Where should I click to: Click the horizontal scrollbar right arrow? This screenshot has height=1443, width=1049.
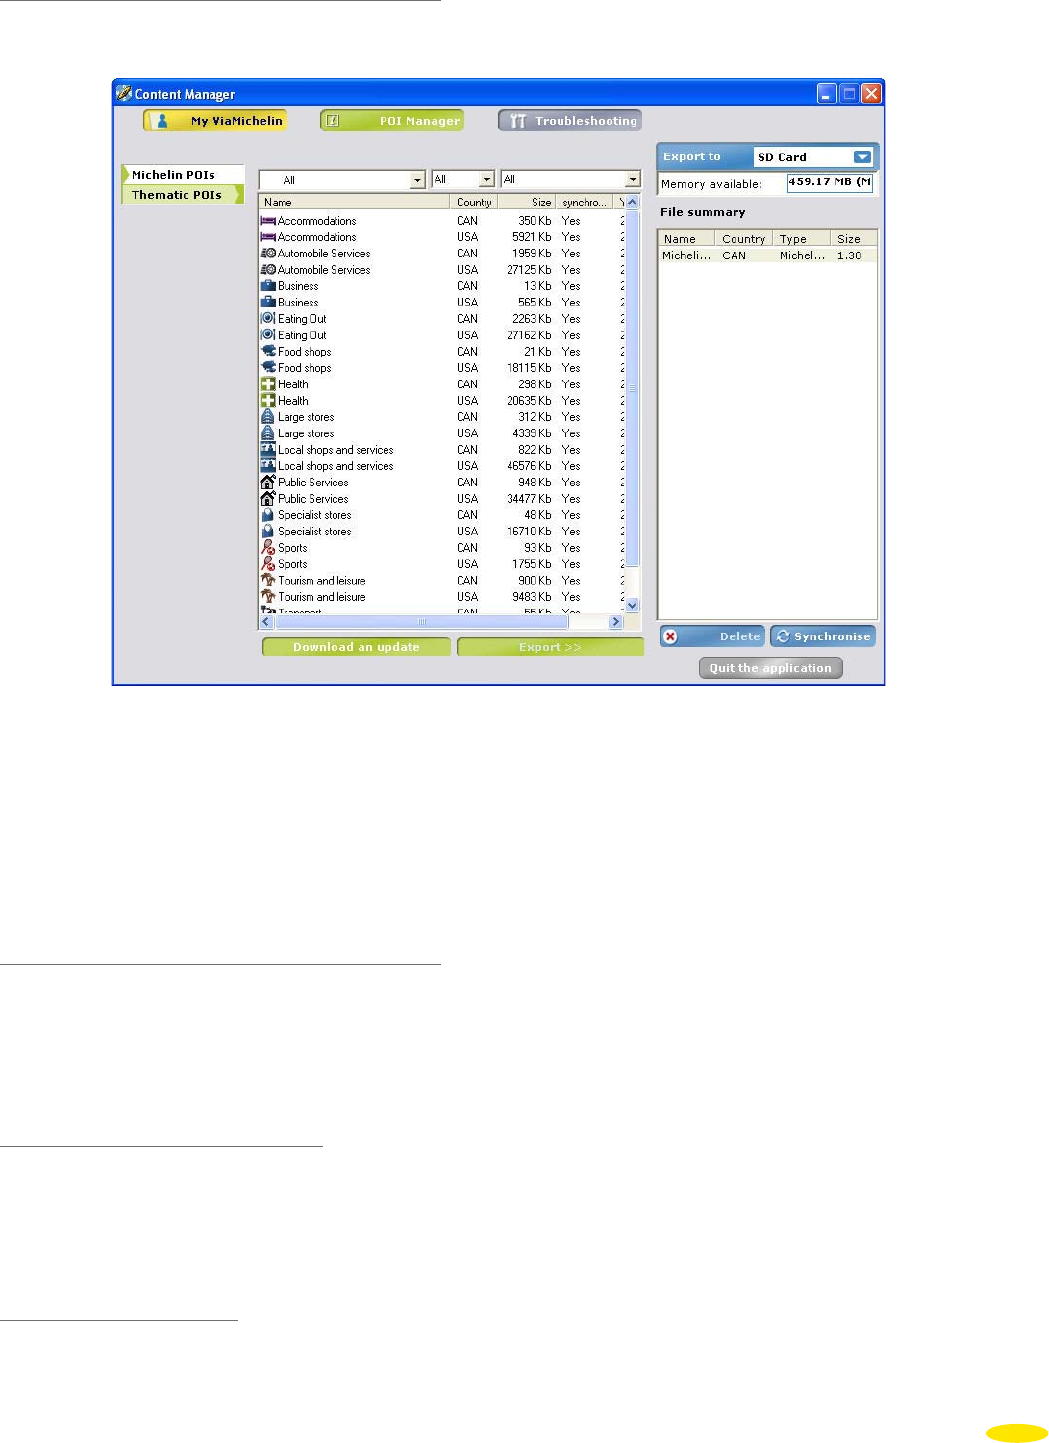[x=615, y=621]
